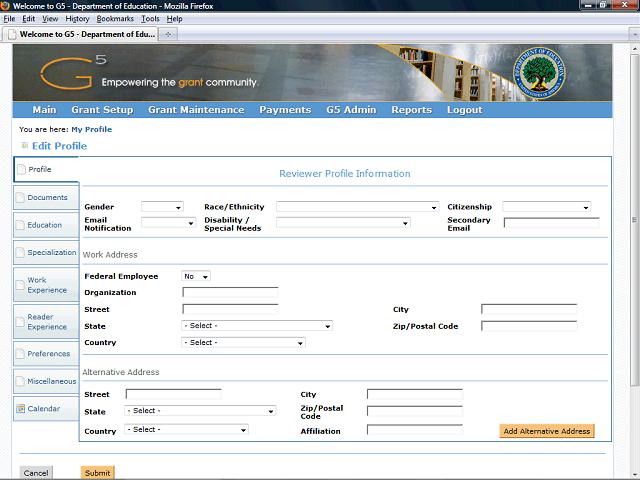Click the Calendar icon in the sidebar
Image resolution: width=640 pixels, height=480 pixels.
[x=20, y=408]
